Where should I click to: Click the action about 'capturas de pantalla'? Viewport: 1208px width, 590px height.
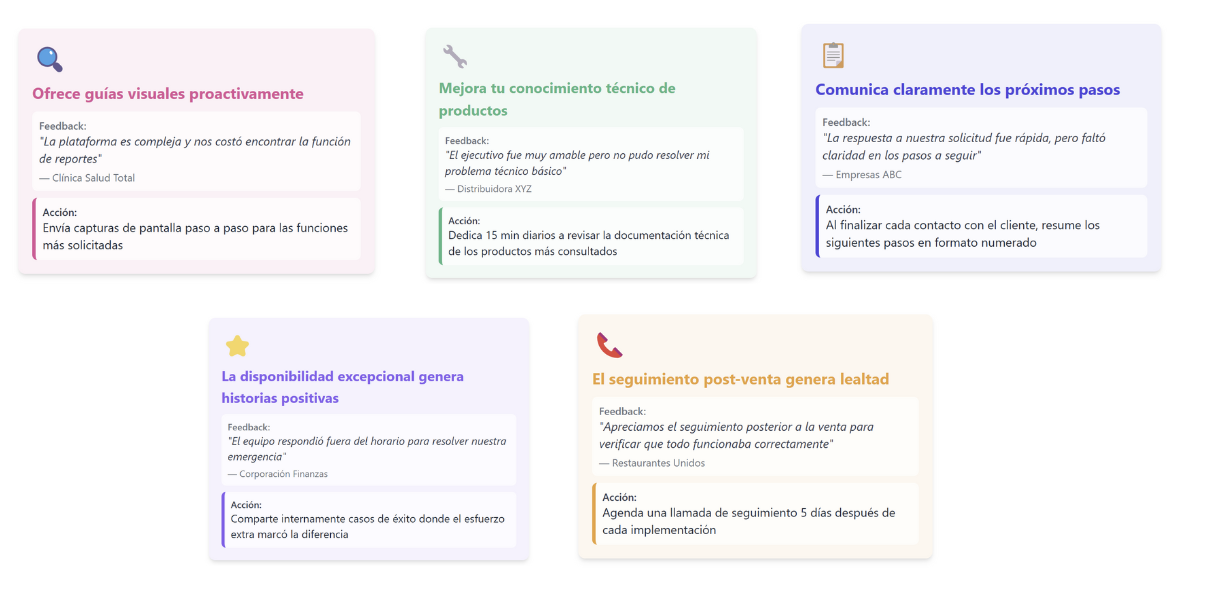tap(195, 236)
